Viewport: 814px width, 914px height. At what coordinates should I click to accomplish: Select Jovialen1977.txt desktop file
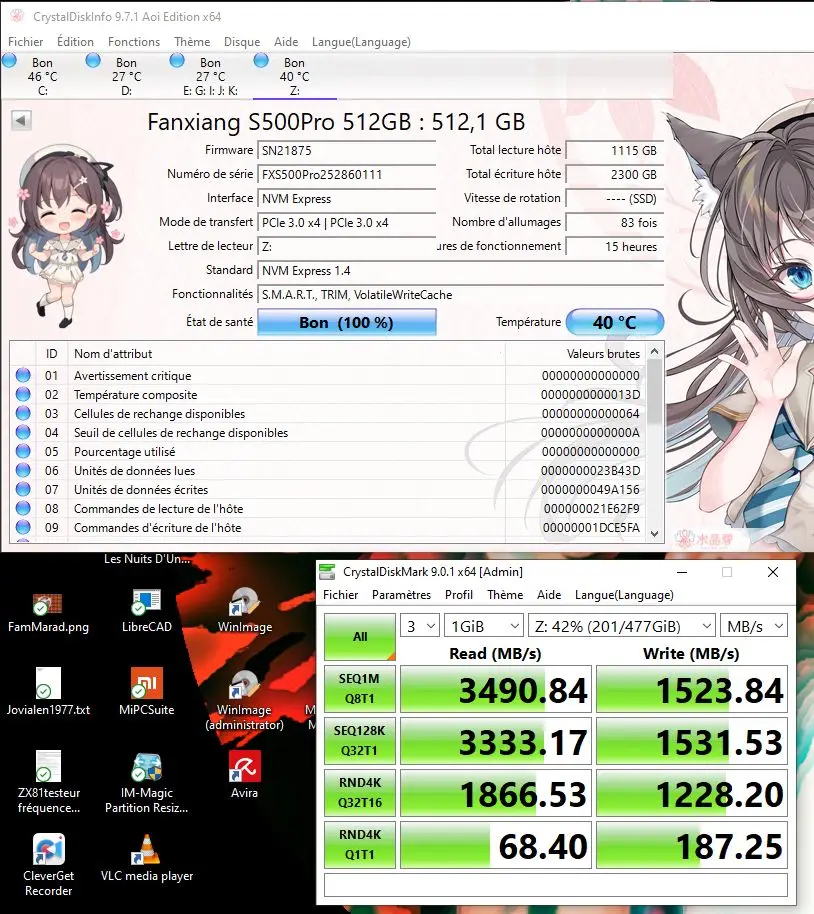tap(48, 692)
